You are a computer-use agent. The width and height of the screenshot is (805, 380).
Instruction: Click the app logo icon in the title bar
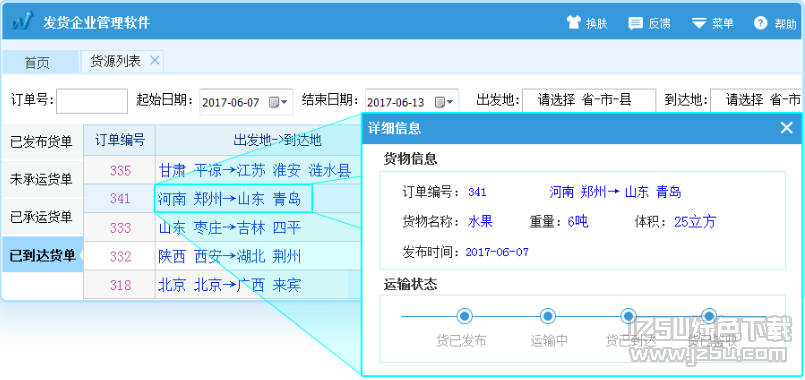pyautogui.click(x=23, y=22)
